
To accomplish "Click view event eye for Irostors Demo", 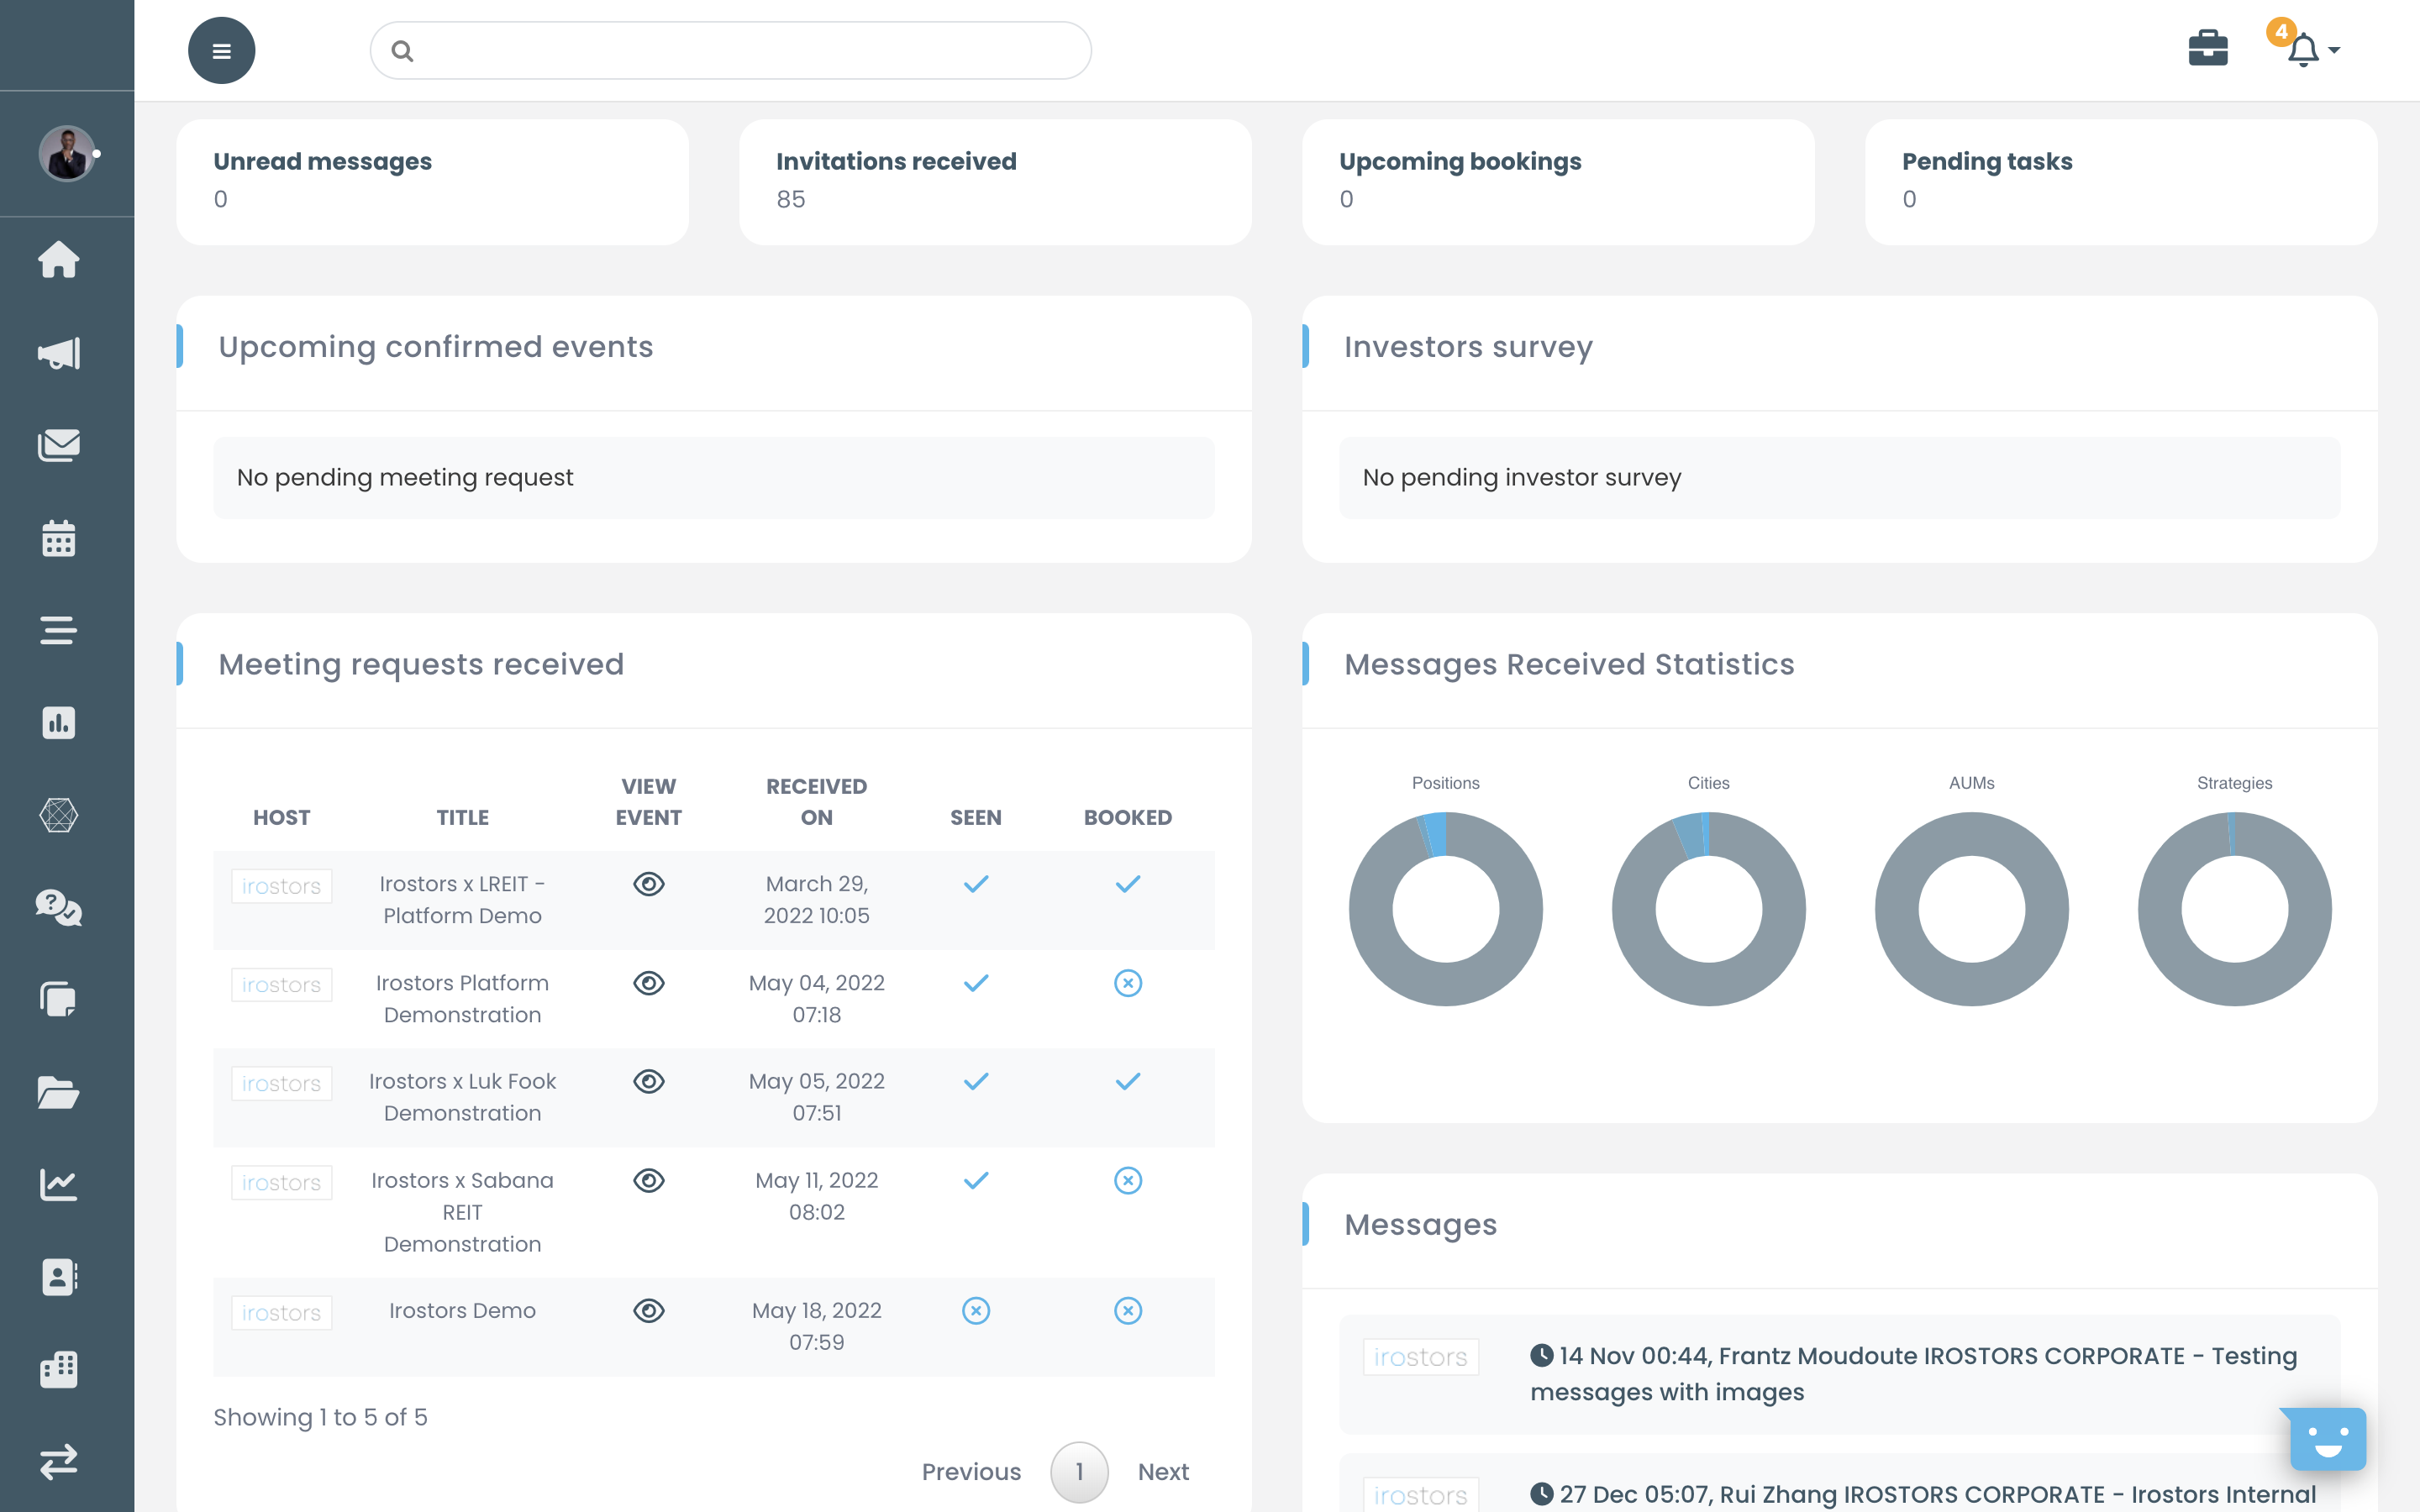I will coord(648,1310).
